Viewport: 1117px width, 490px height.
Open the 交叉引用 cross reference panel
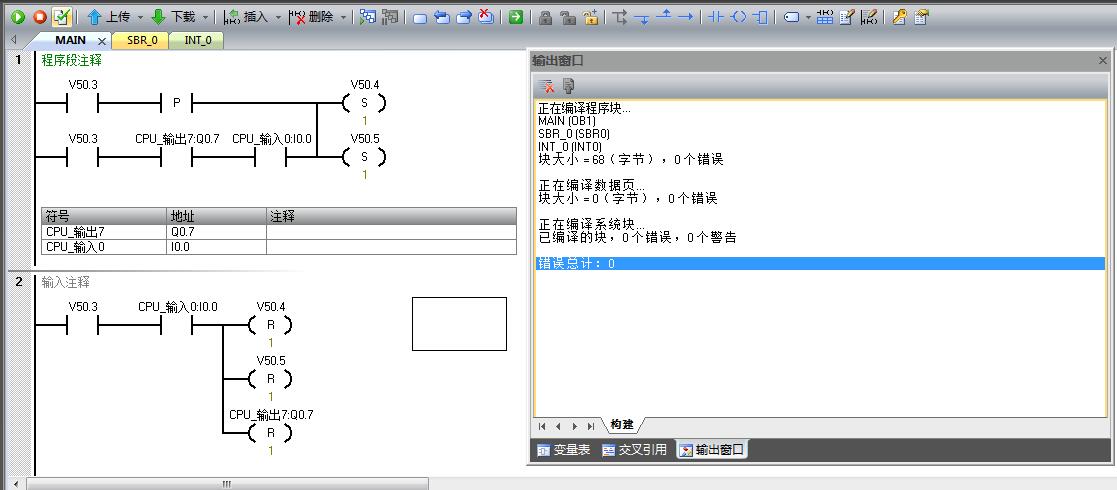pos(635,450)
